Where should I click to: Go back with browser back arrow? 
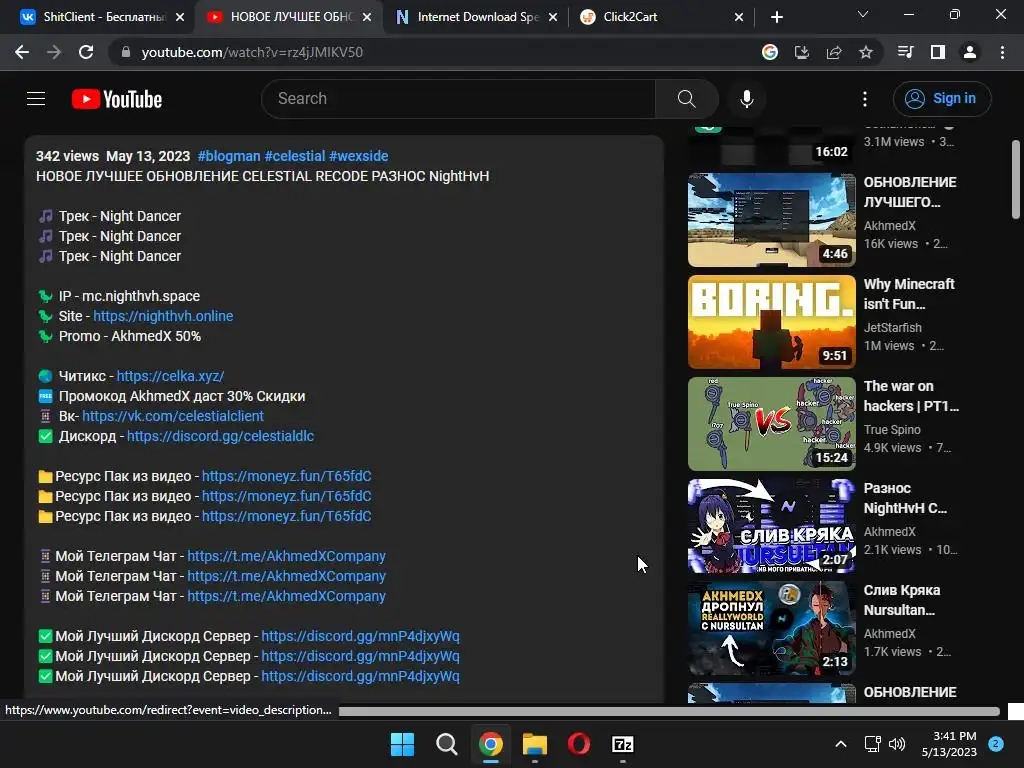[22, 52]
